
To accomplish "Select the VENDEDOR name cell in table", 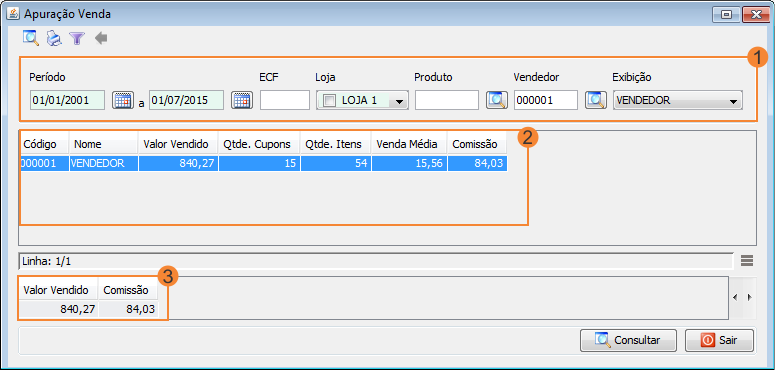I will [x=103, y=164].
